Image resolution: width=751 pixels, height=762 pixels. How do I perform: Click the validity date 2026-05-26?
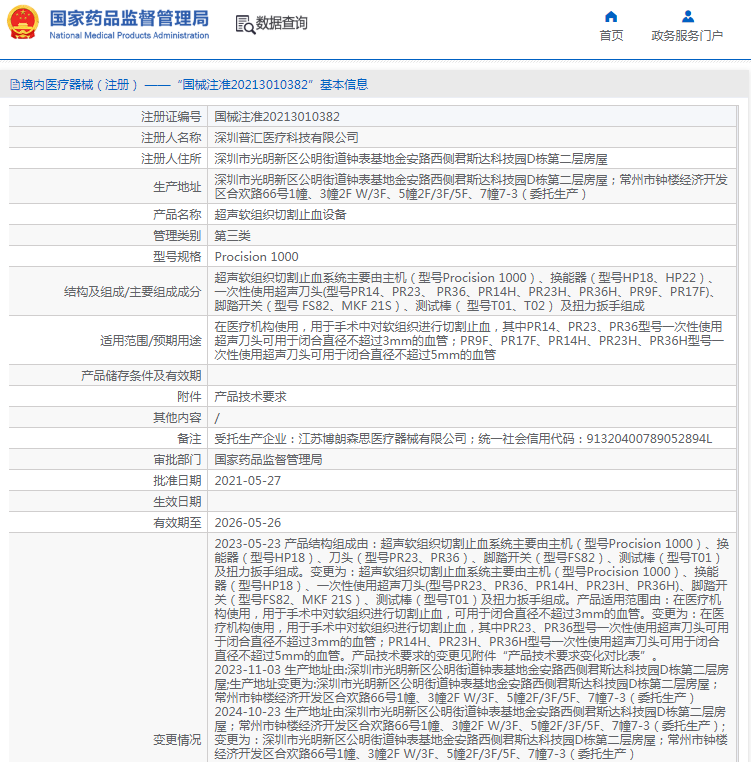pyautogui.click(x=248, y=522)
